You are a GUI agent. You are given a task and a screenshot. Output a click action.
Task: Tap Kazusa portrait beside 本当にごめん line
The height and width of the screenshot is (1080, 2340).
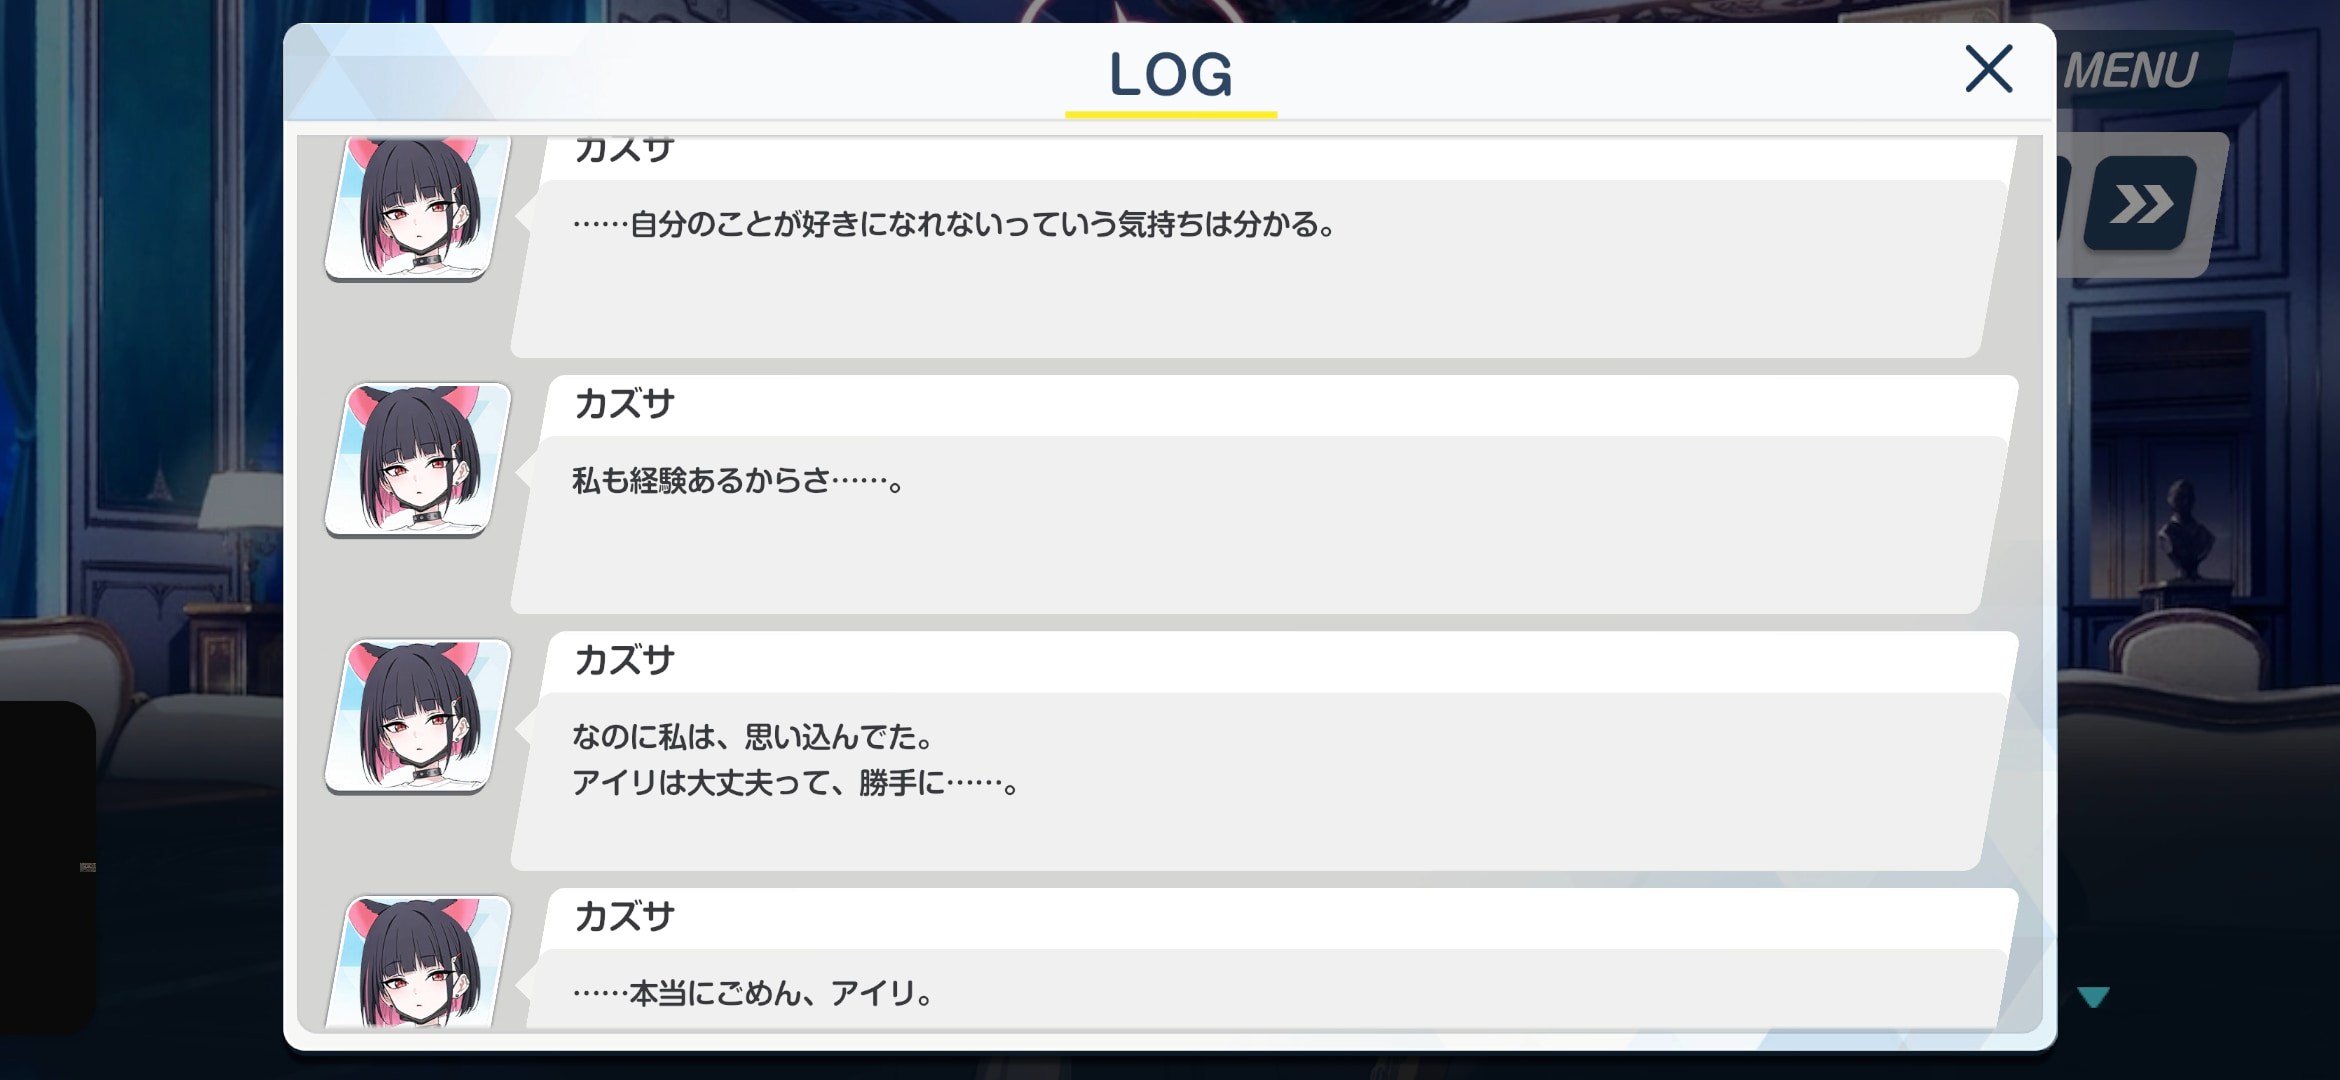point(418,962)
